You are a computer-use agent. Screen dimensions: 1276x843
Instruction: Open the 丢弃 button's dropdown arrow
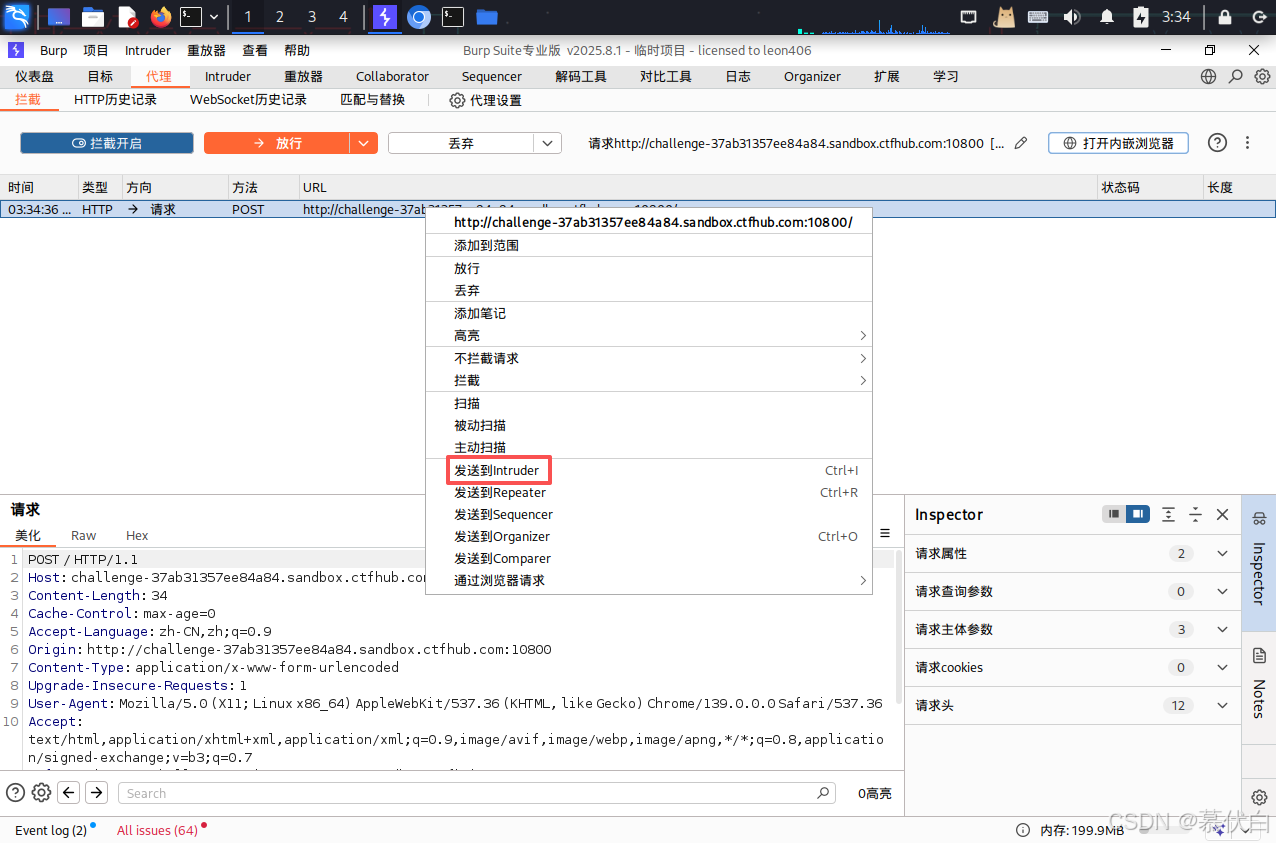[547, 143]
